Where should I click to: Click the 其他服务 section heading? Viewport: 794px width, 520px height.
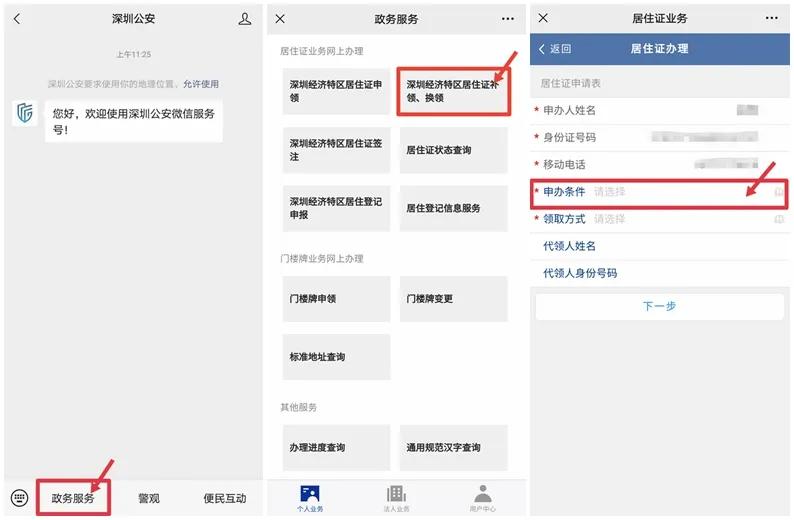click(299, 408)
